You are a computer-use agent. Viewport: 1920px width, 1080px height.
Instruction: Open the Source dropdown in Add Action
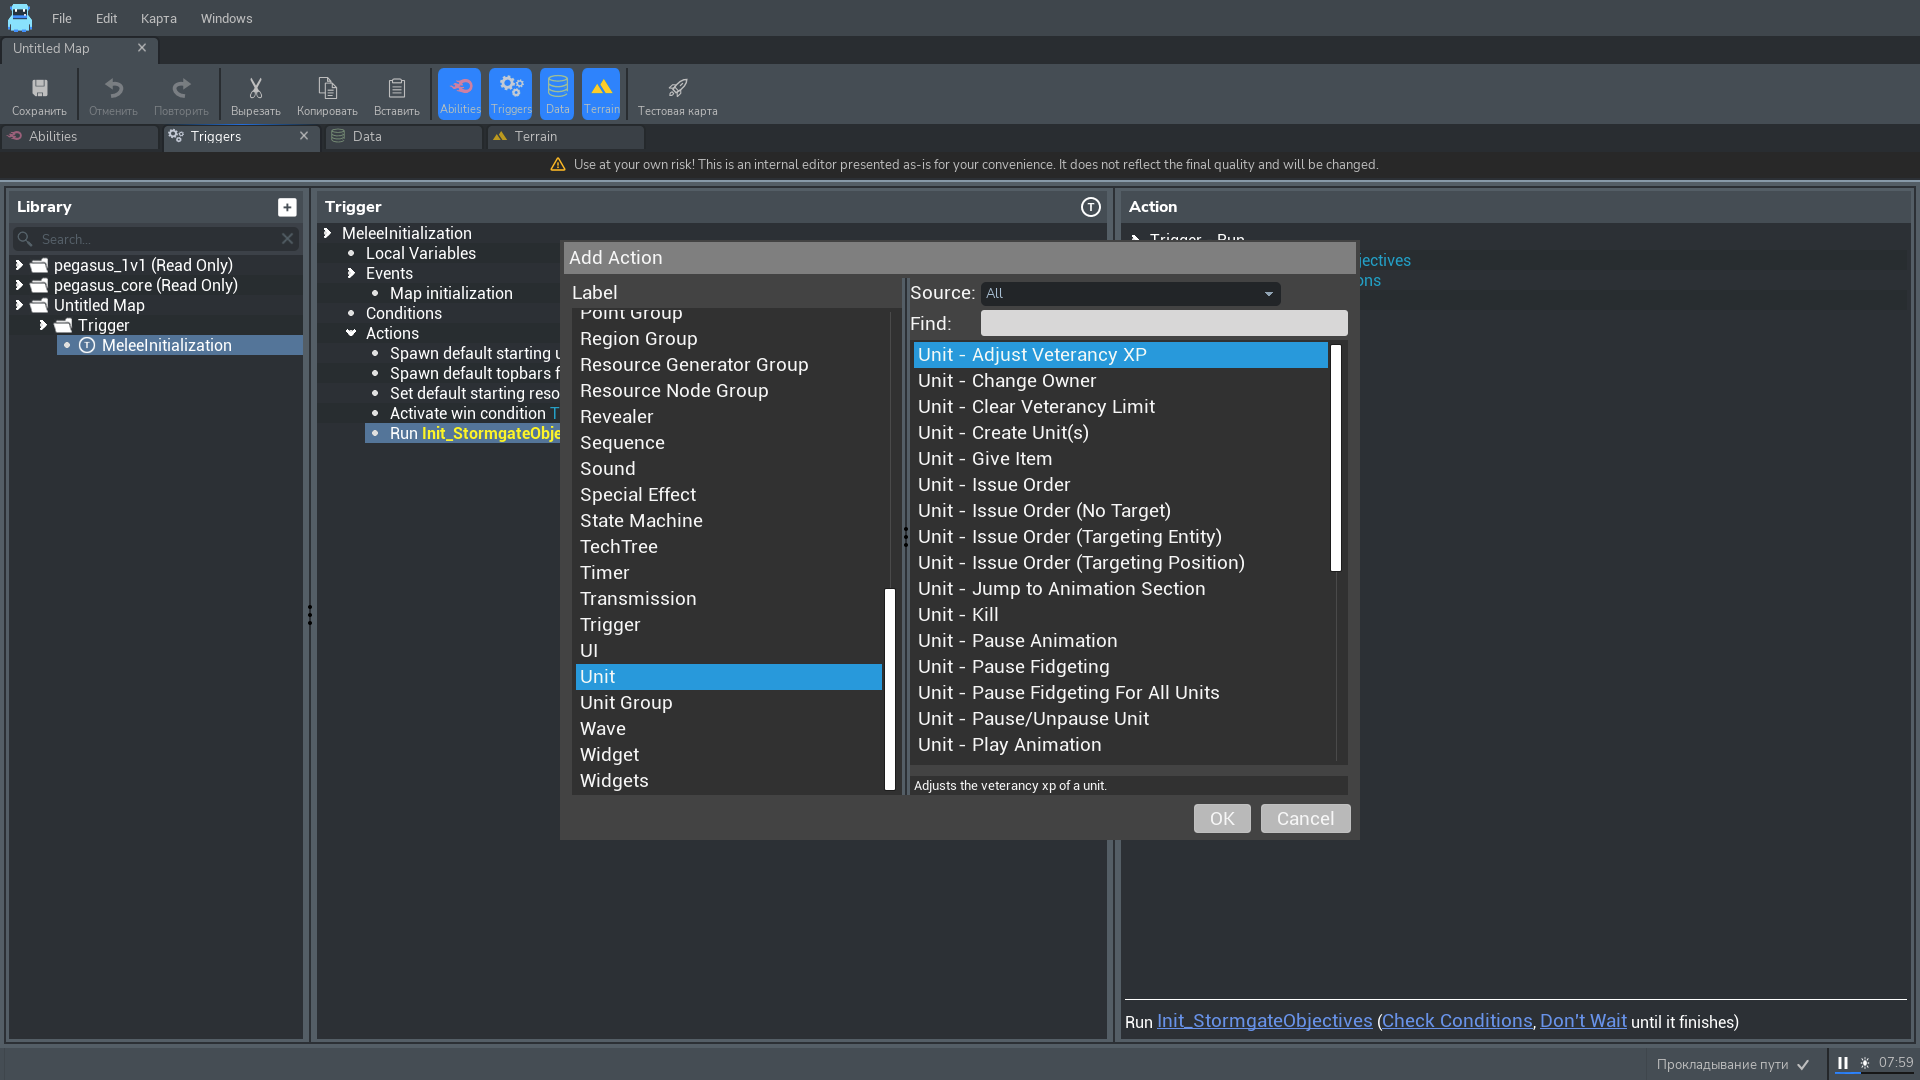1130,294
